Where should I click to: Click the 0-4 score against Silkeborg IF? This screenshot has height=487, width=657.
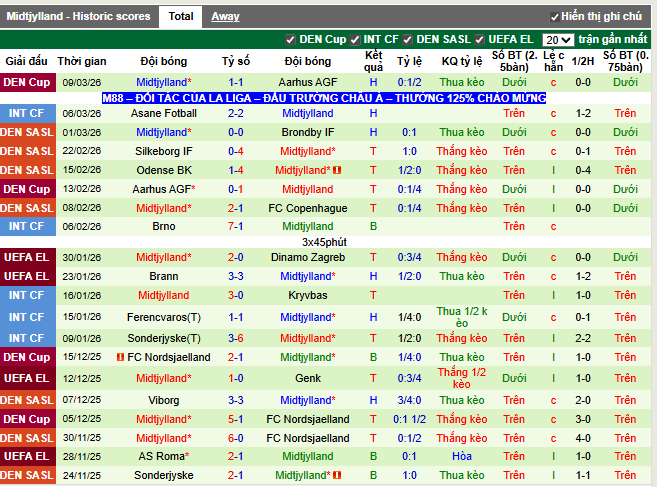(235, 151)
